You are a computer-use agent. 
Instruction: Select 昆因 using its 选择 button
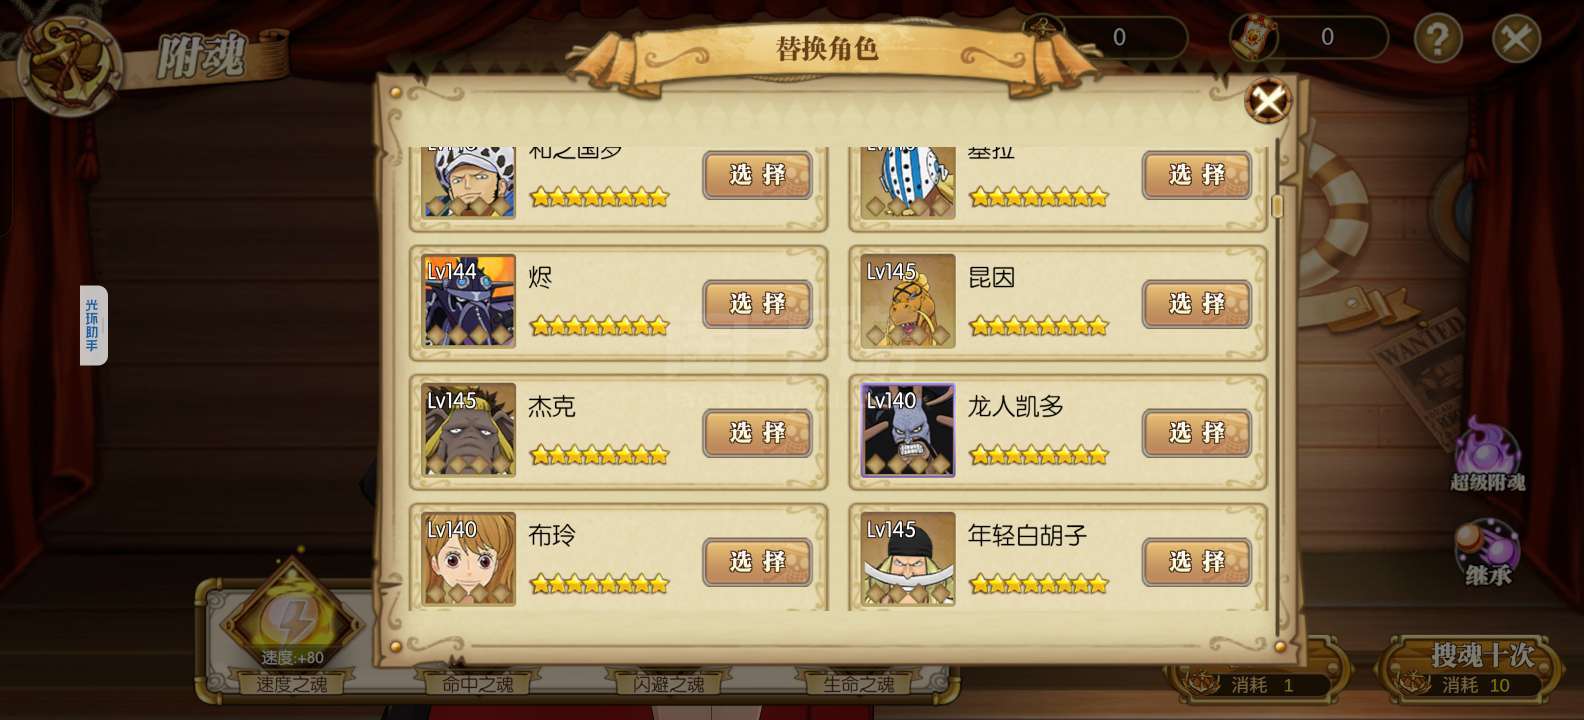(x=1196, y=304)
